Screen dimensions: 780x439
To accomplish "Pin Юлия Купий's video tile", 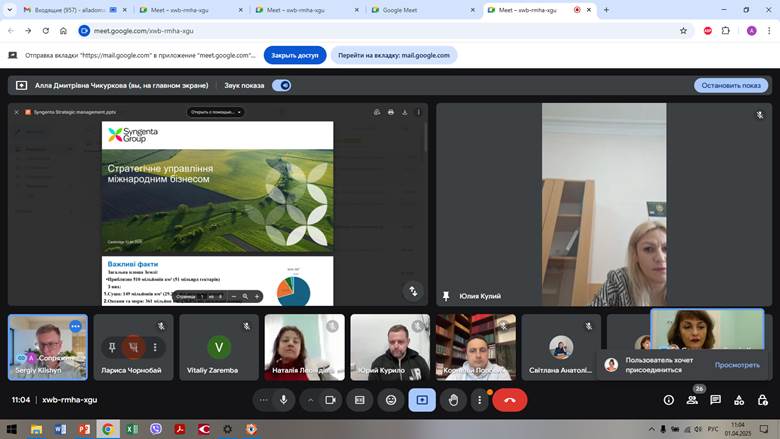I will pos(446,296).
